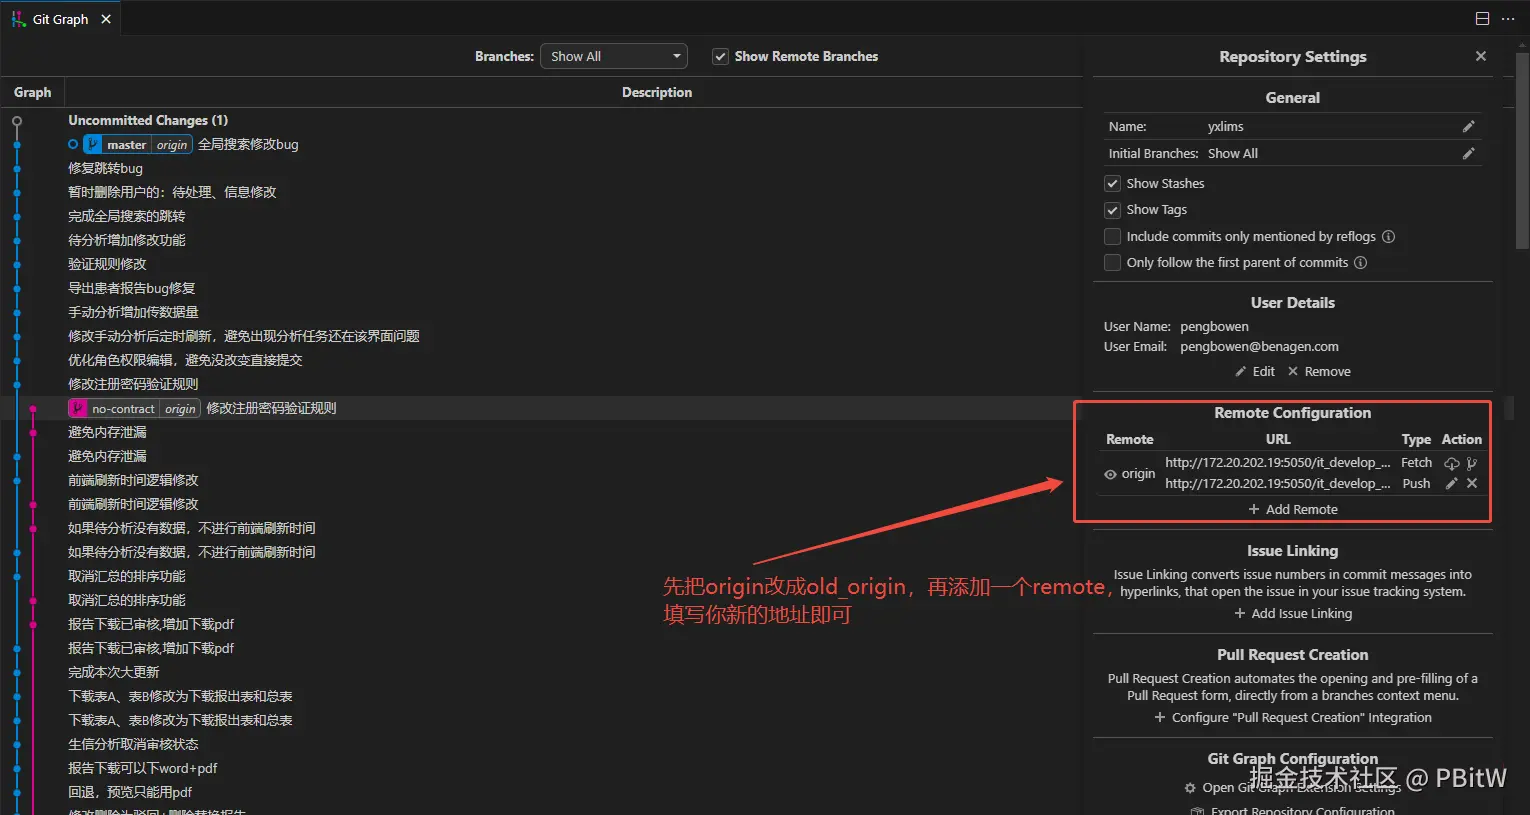Info icon beside reflogs option

pyautogui.click(x=1388, y=237)
